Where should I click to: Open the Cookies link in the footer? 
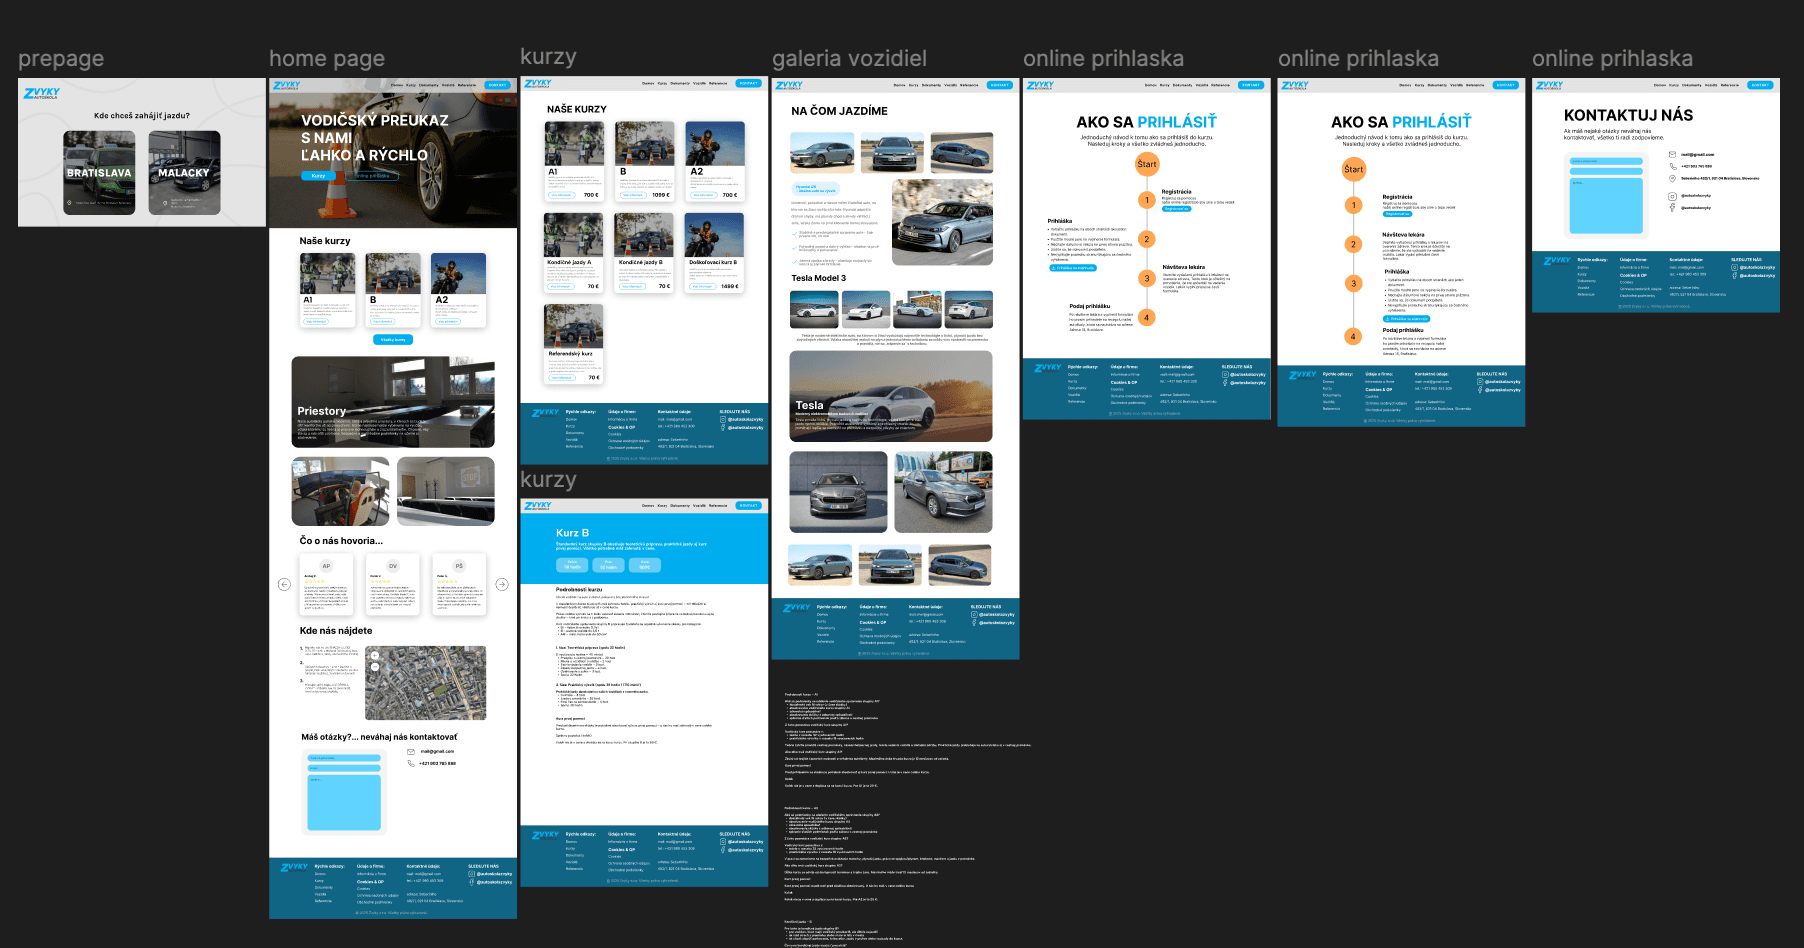[x=364, y=889]
